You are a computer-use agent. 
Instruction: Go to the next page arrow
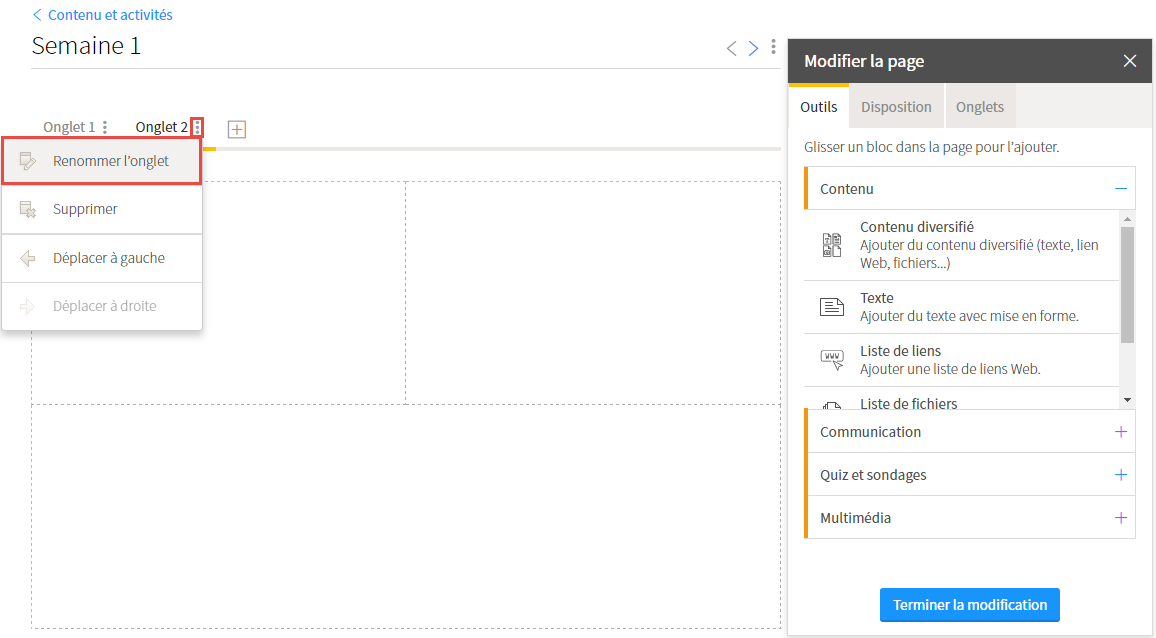click(753, 48)
